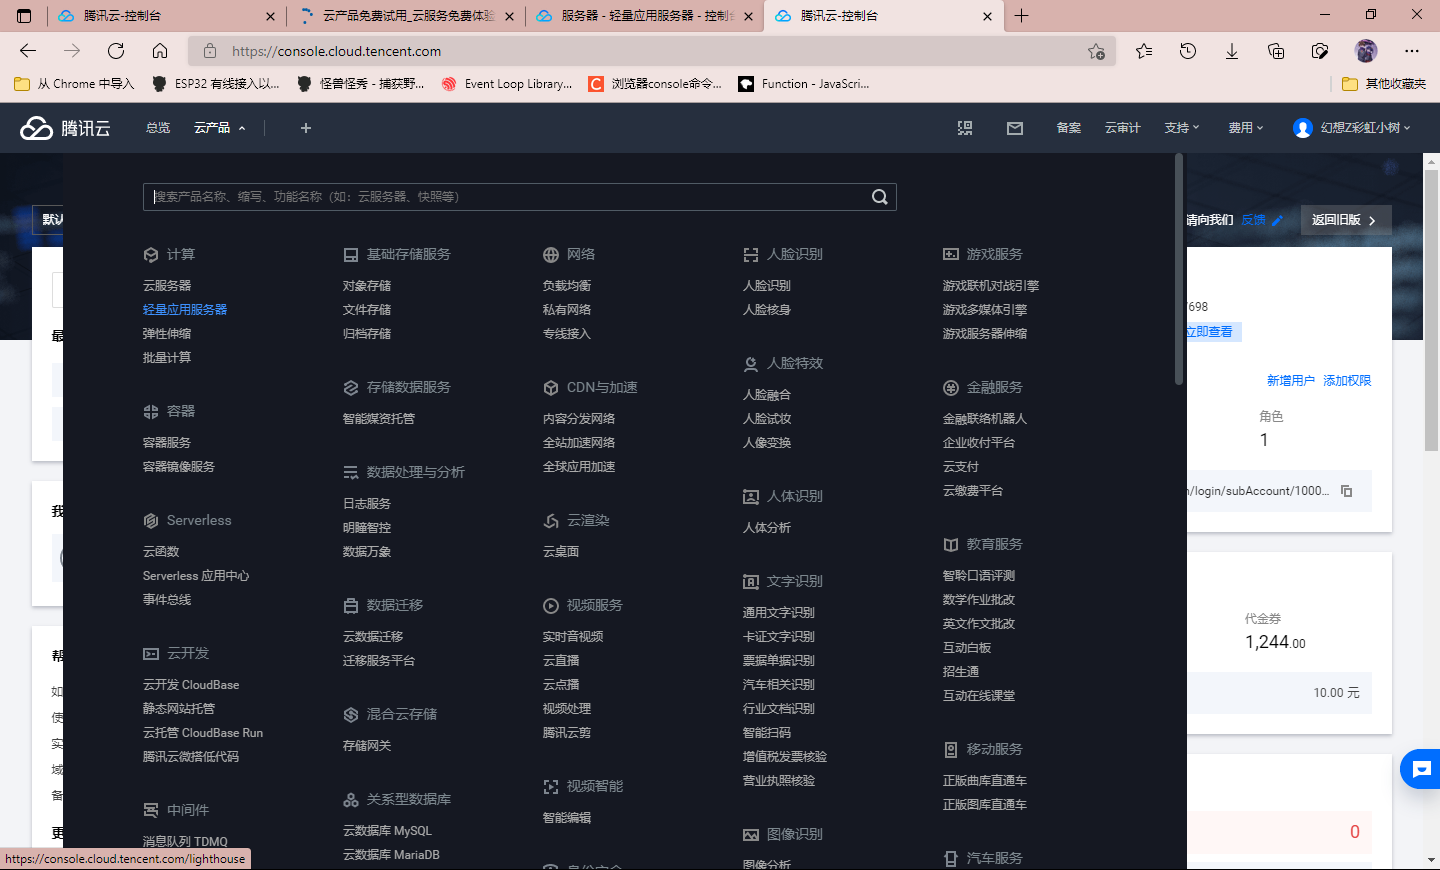Click the edit pencil icon next to 反馈
Image resolution: width=1440 pixels, height=870 pixels.
[x=1277, y=220]
